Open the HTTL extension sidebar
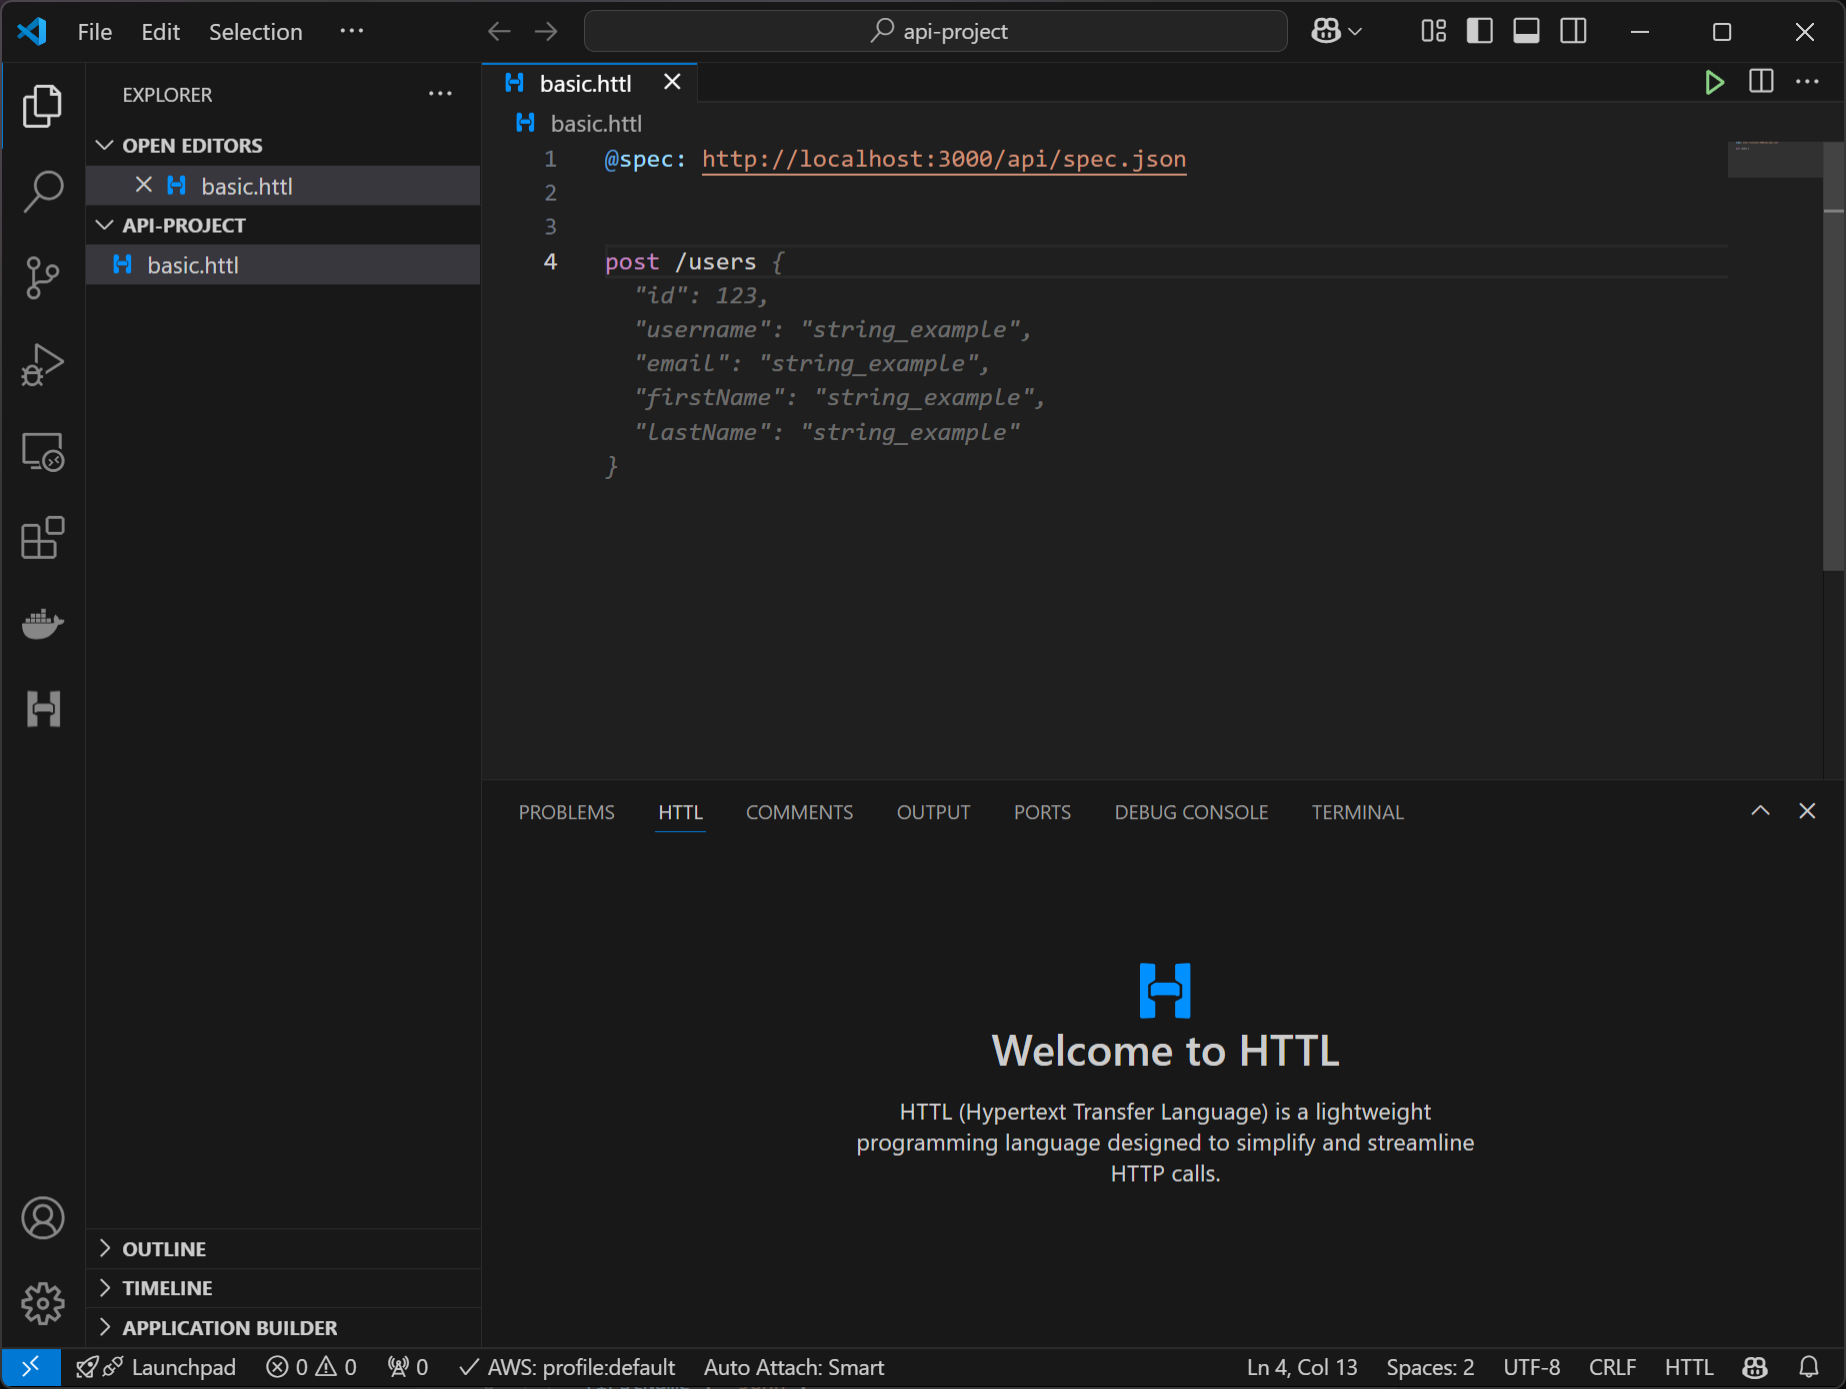The width and height of the screenshot is (1846, 1389). pos(42,710)
